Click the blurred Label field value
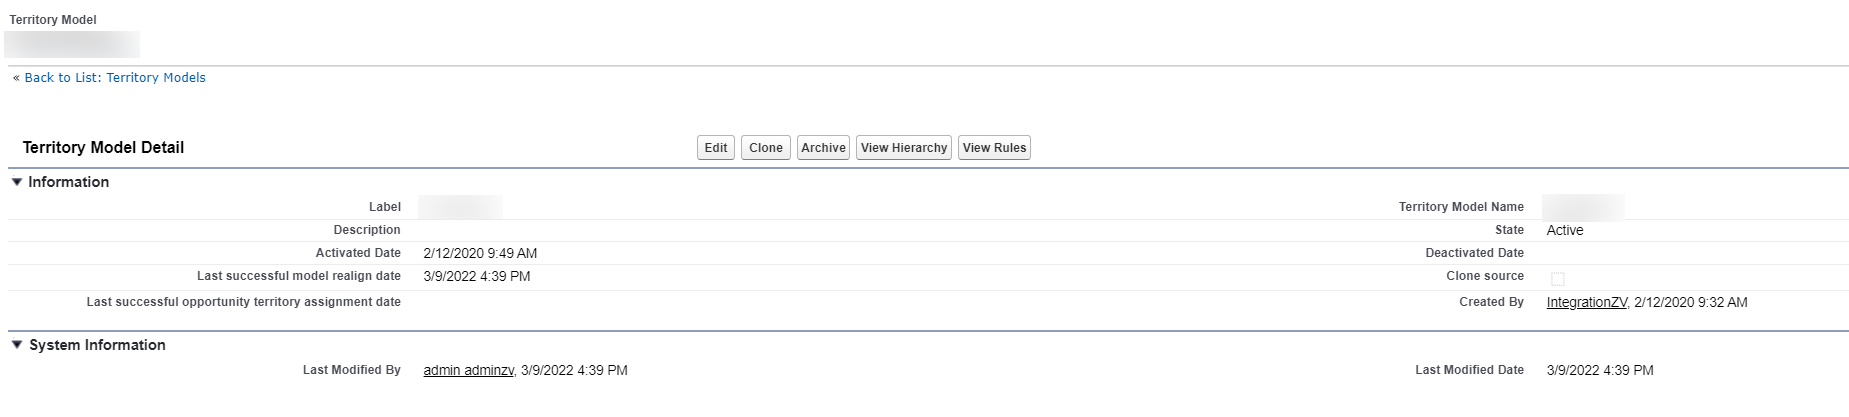This screenshot has height=417, width=1849. [460, 207]
